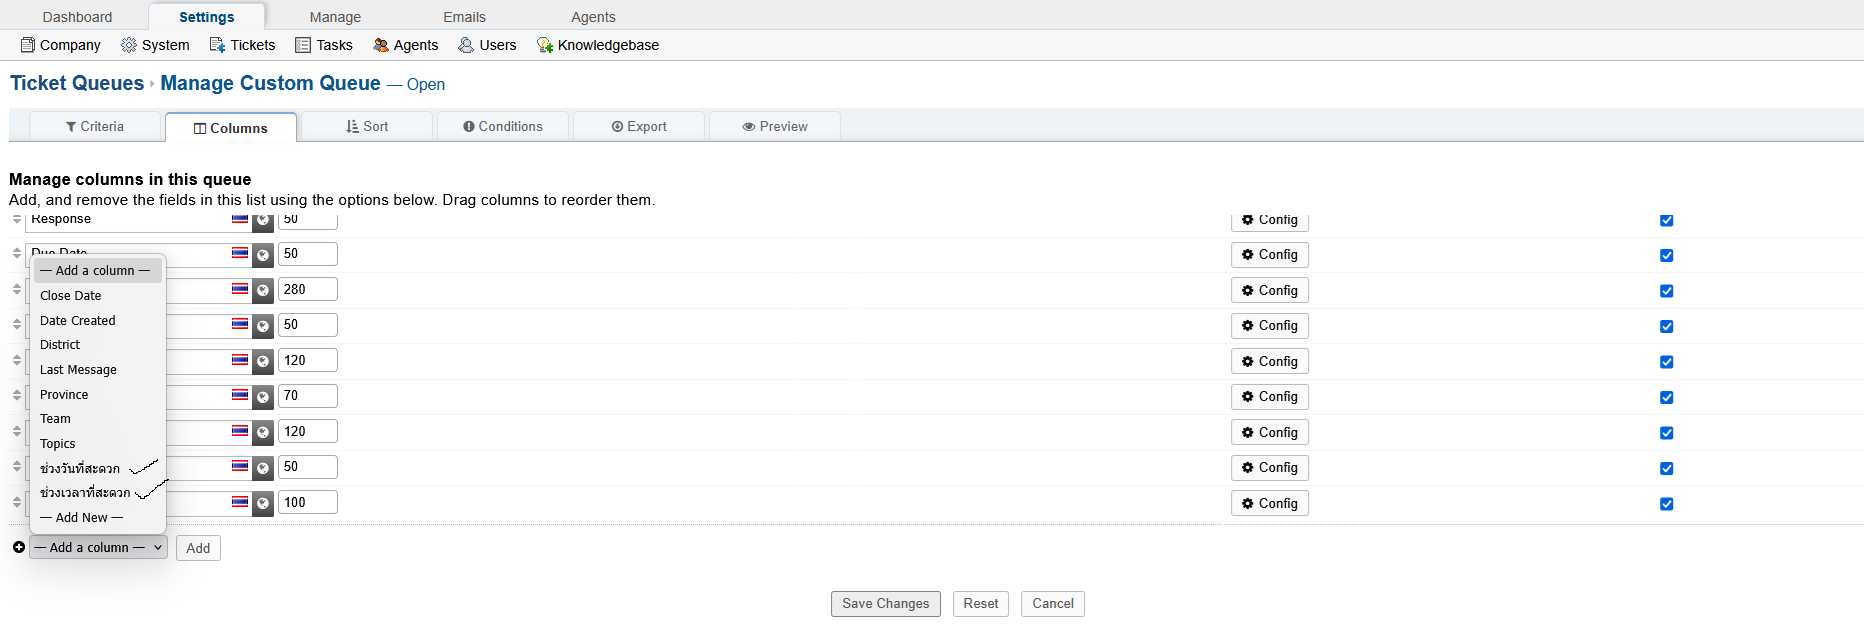1864x632 pixels.
Task: Click the drag handle of the Due Date row
Action: (x=17, y=254)
